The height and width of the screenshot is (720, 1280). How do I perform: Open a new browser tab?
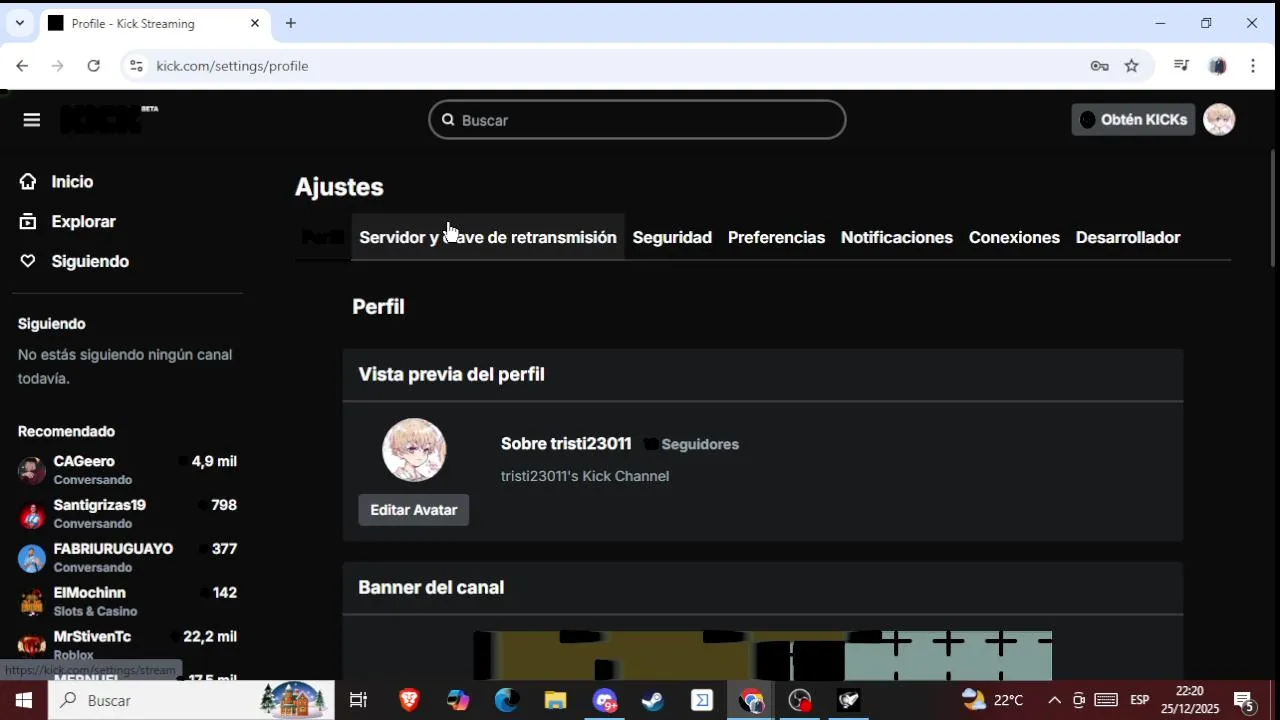pos(291,23)
